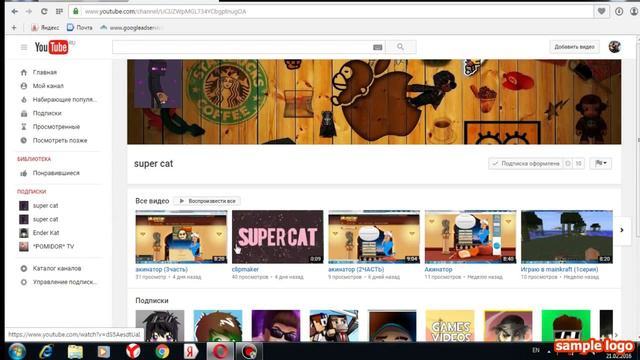The height and width of the screenshot is (360, 640).
Task: Click the green padlock security icon
Action: pos(76,11)
